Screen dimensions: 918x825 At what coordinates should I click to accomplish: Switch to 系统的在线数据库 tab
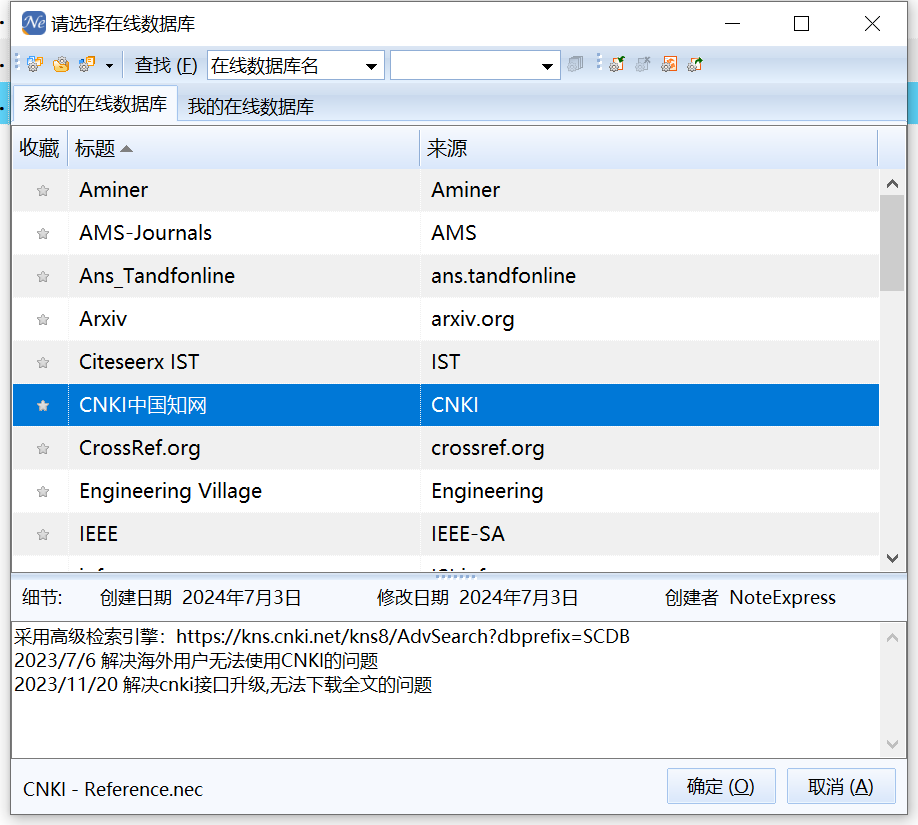(95, 104)
